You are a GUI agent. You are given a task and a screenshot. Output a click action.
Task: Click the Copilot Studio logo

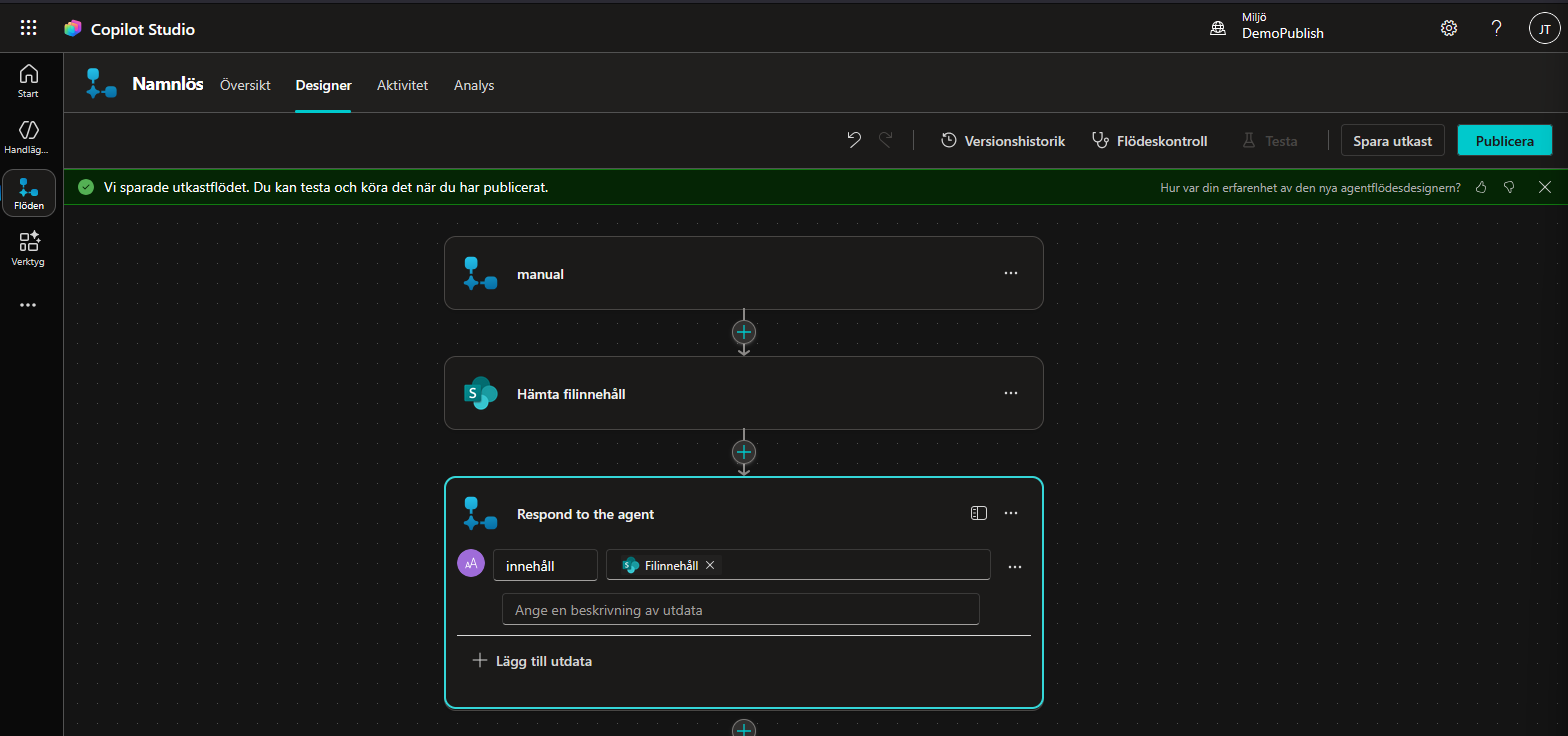pyautogui.click(x=72, y=29)
